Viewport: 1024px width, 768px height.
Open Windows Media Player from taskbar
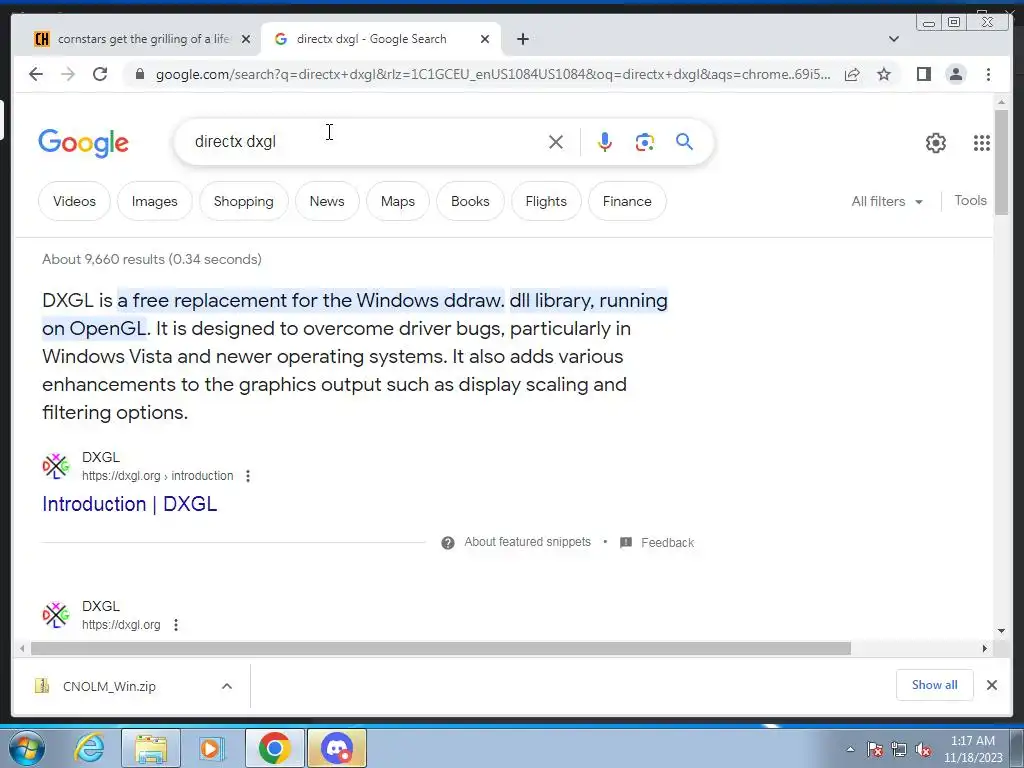click(x=212, y=748)
